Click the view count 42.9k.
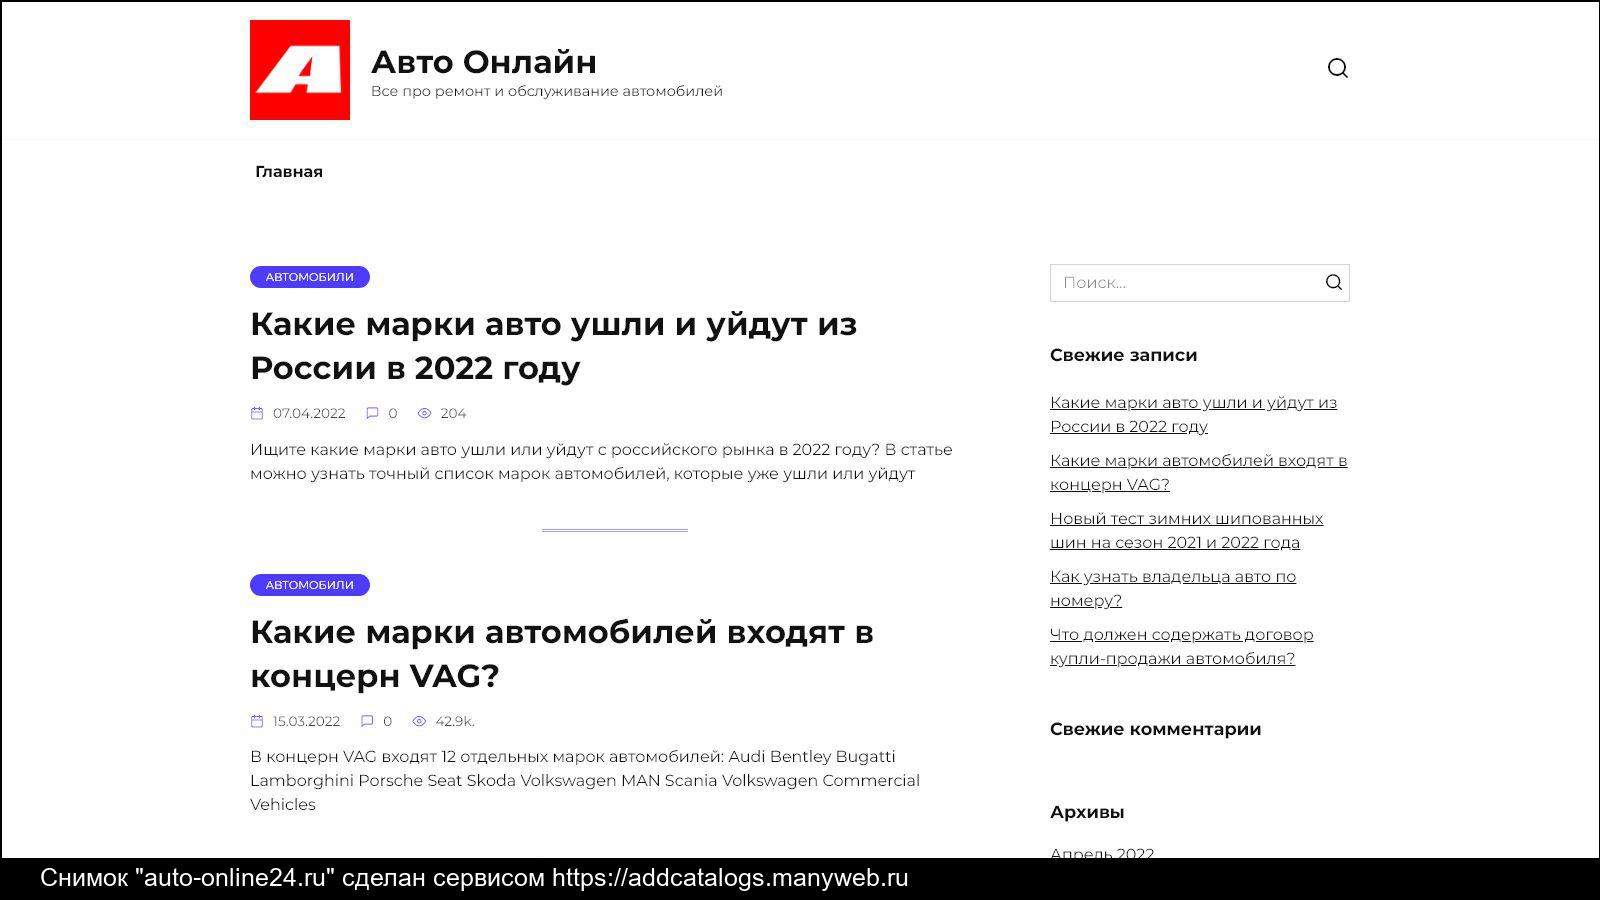 455,721
